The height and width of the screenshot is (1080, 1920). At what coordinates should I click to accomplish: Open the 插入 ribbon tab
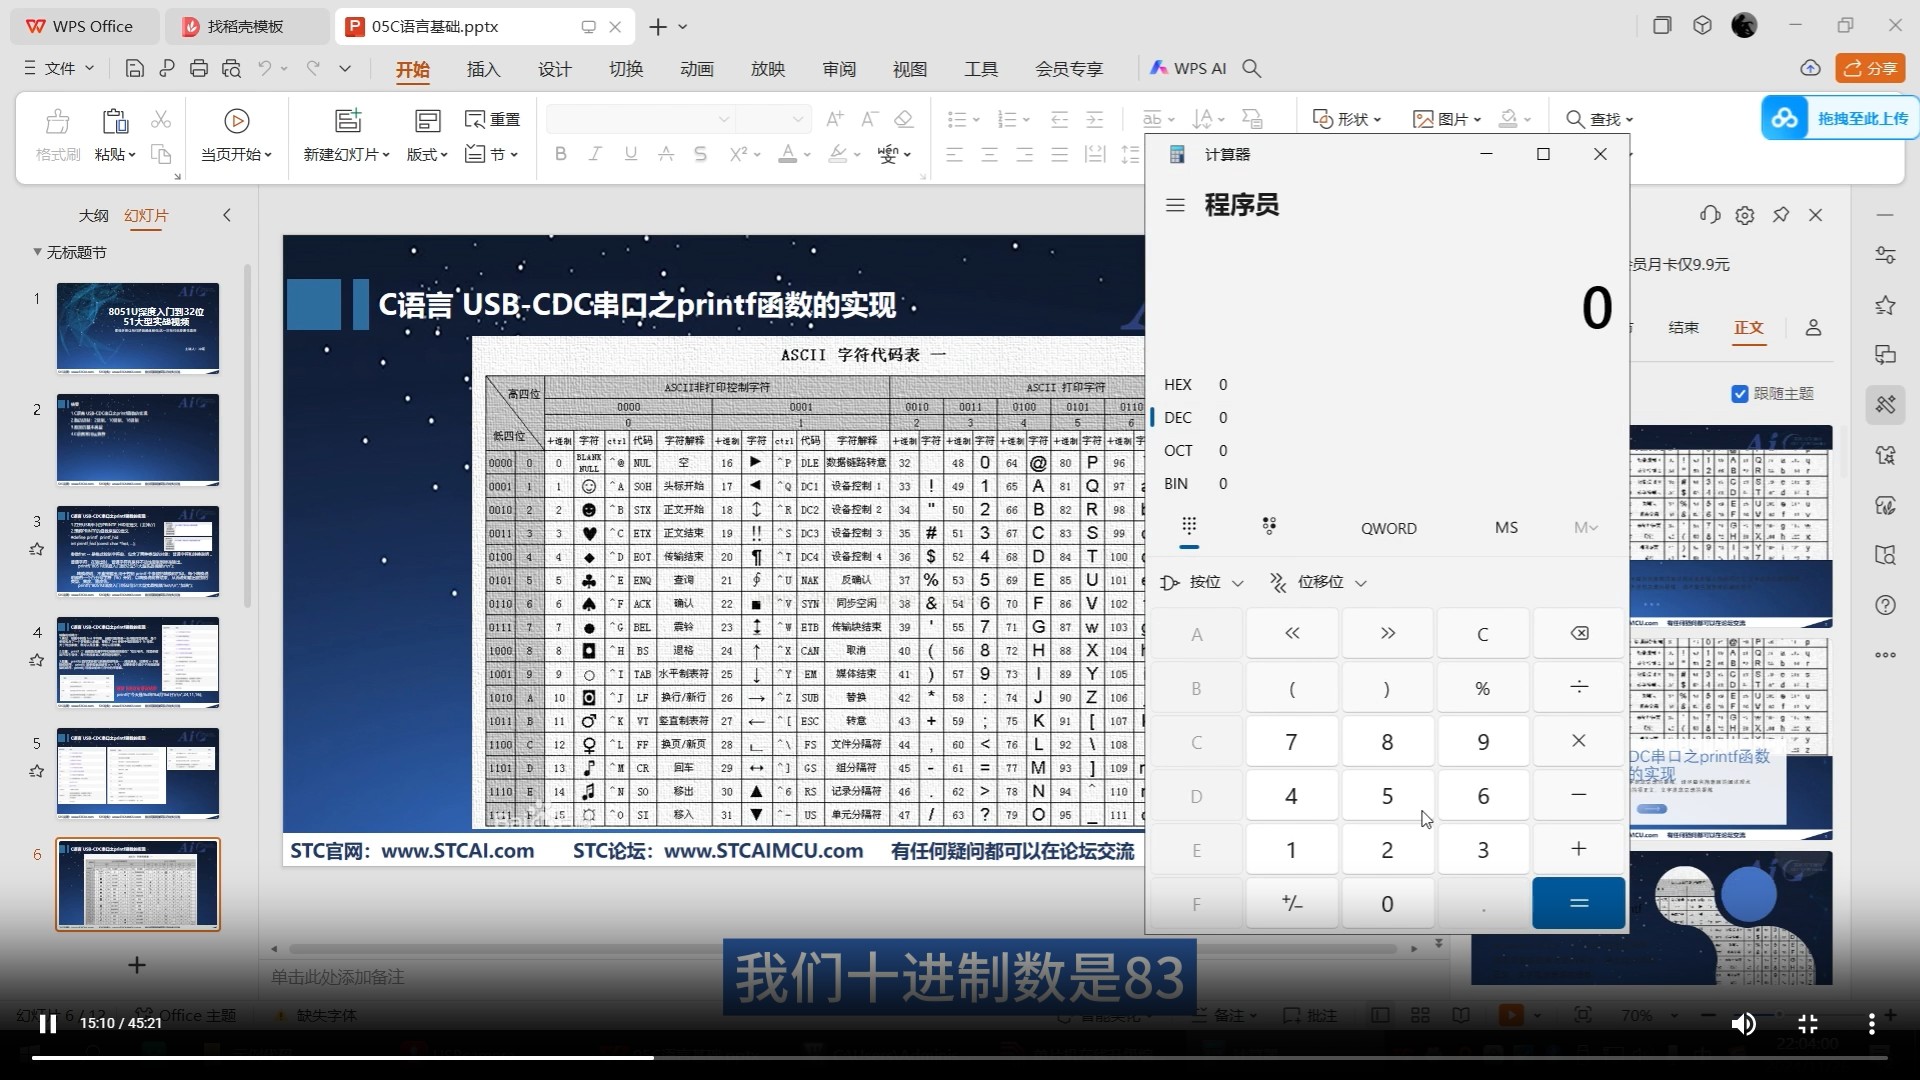(483, 69)
